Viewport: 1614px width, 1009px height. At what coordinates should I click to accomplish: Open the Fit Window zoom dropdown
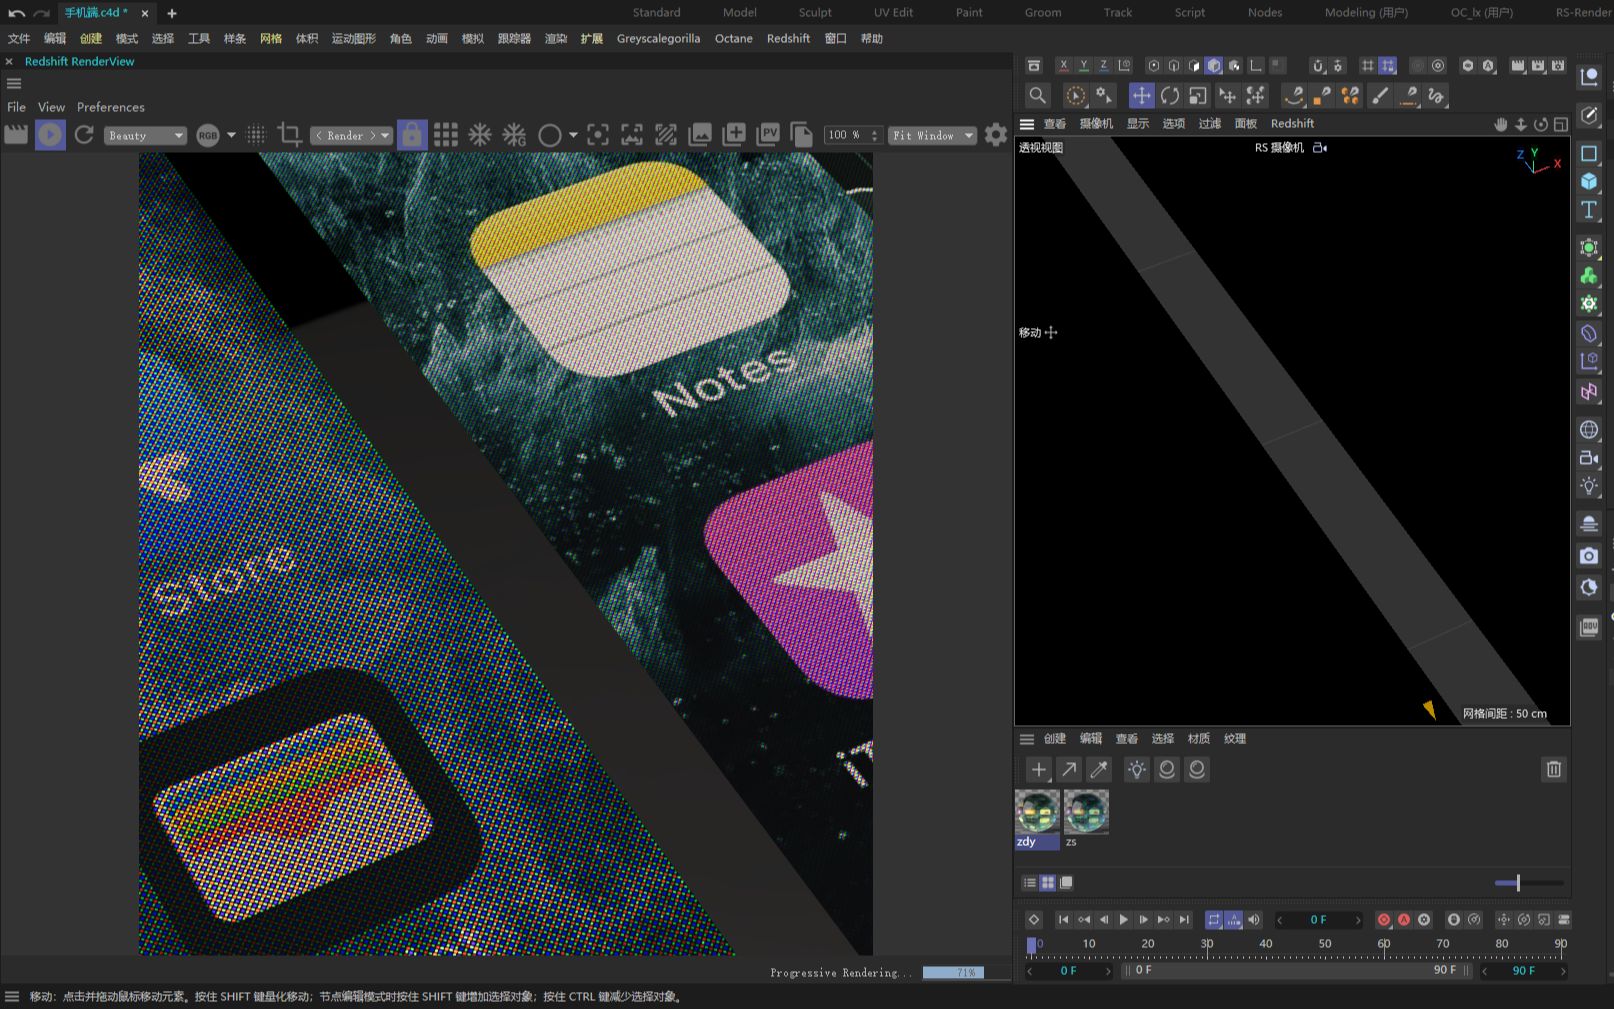click(933, 136)
